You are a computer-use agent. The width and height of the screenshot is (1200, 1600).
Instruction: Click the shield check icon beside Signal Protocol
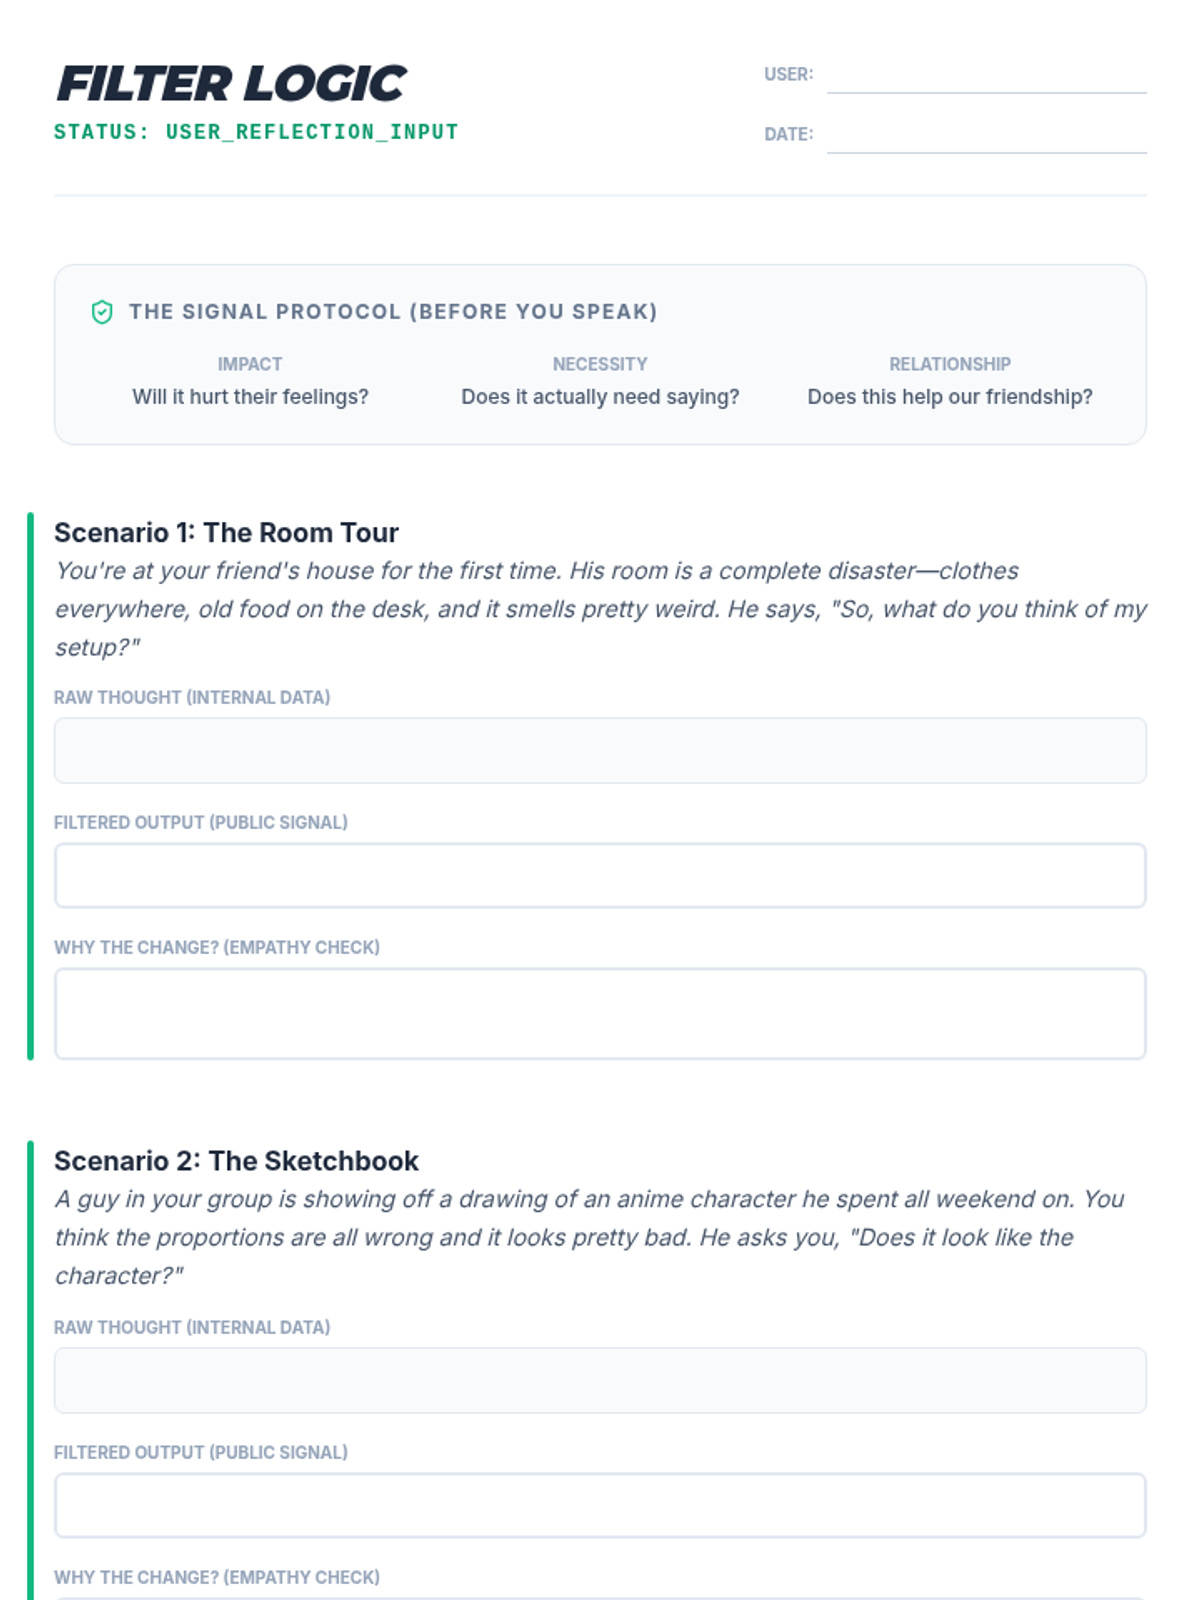click(x=102, y=312)
